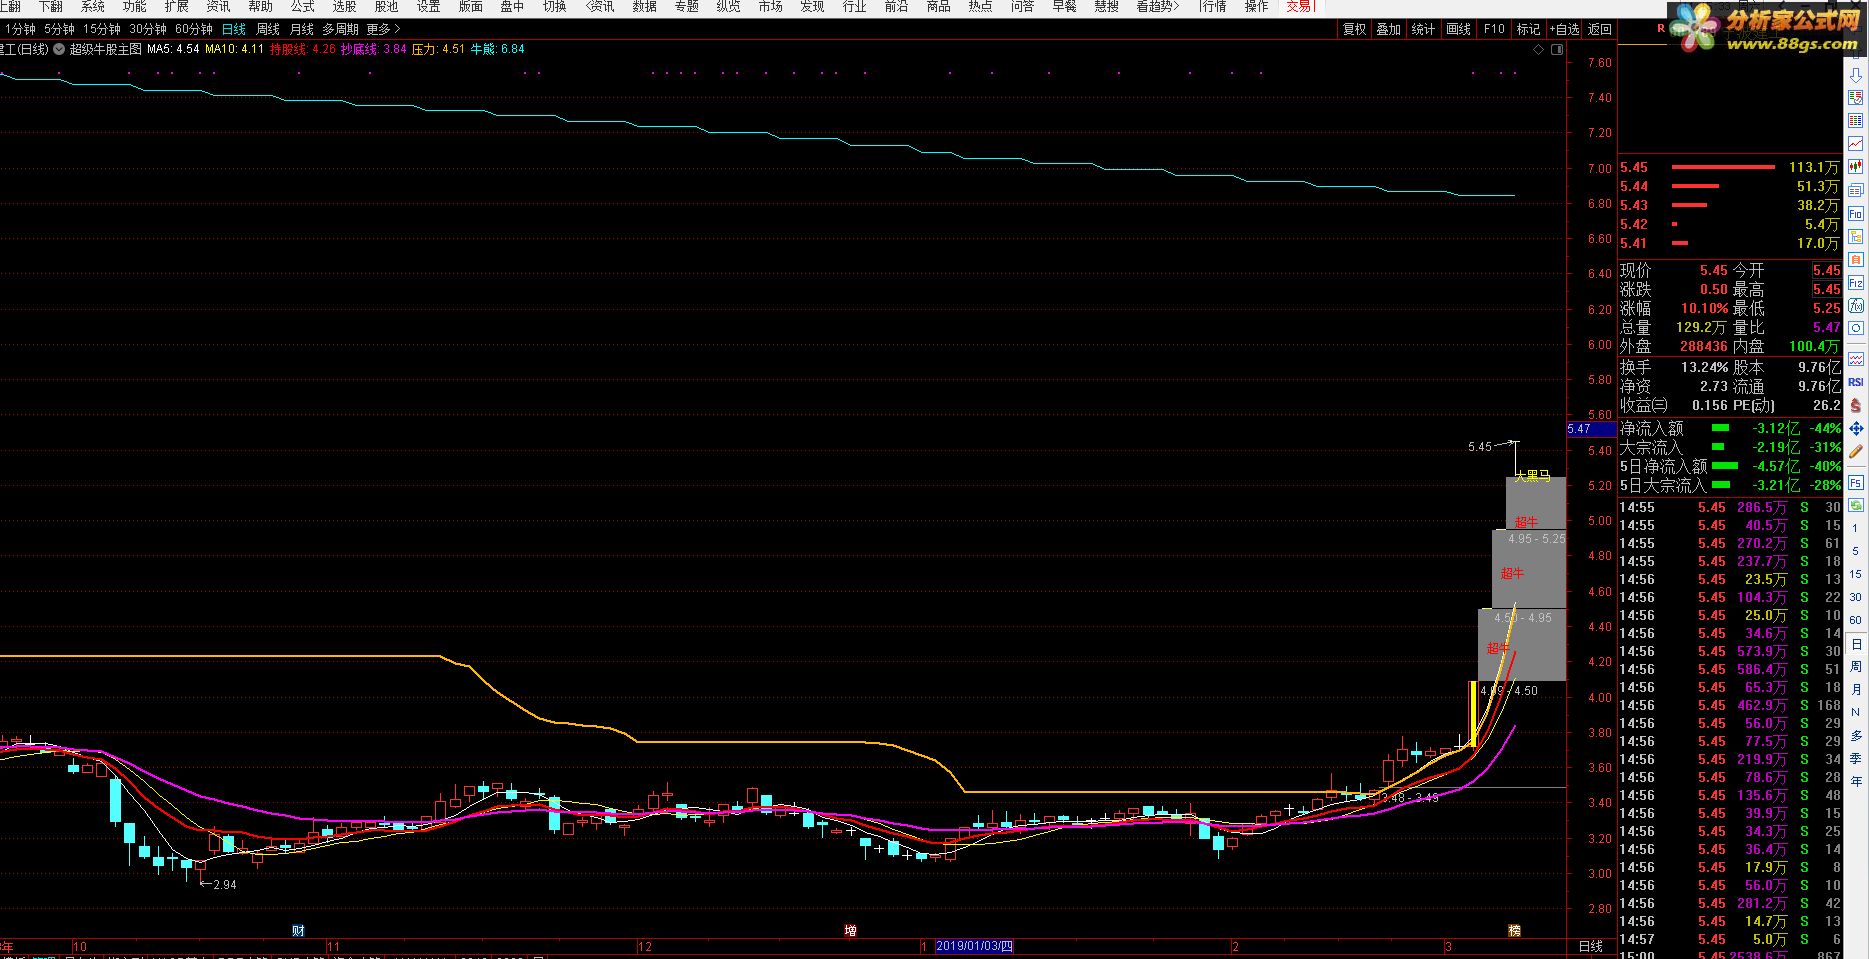This screenshot has width=1869, height=959.
Task: Click the red dollar sign icon
Action: tap(1856, 405)
